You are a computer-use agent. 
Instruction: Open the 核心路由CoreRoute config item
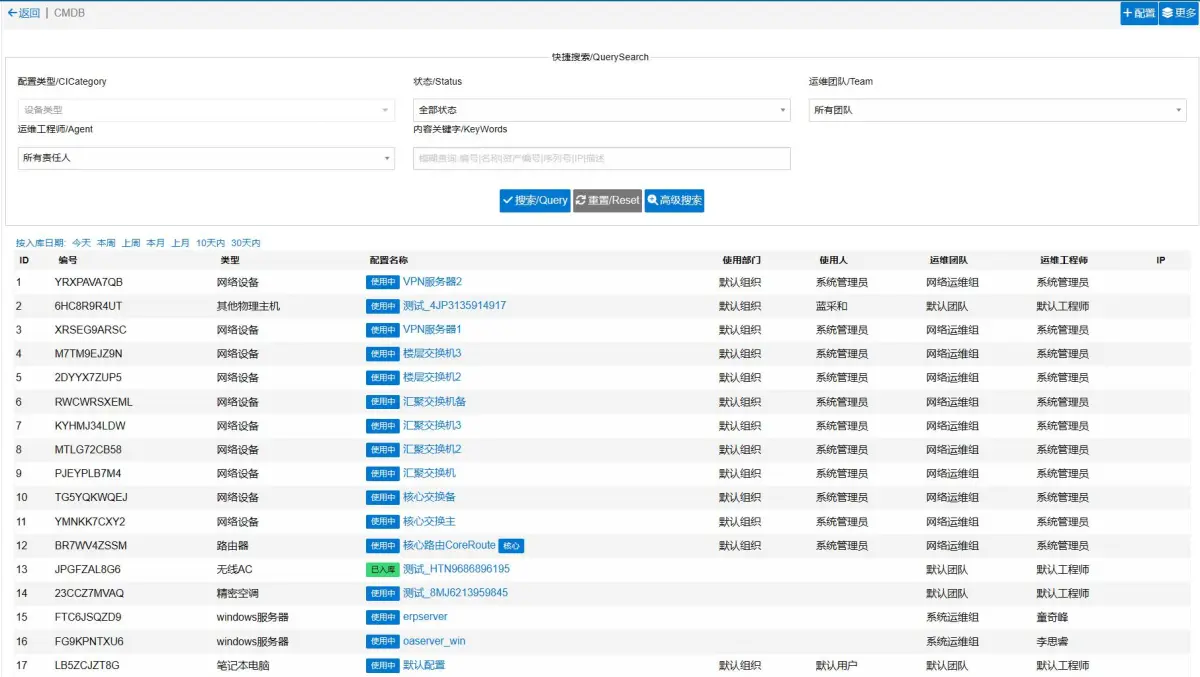[x=449, y=546]
